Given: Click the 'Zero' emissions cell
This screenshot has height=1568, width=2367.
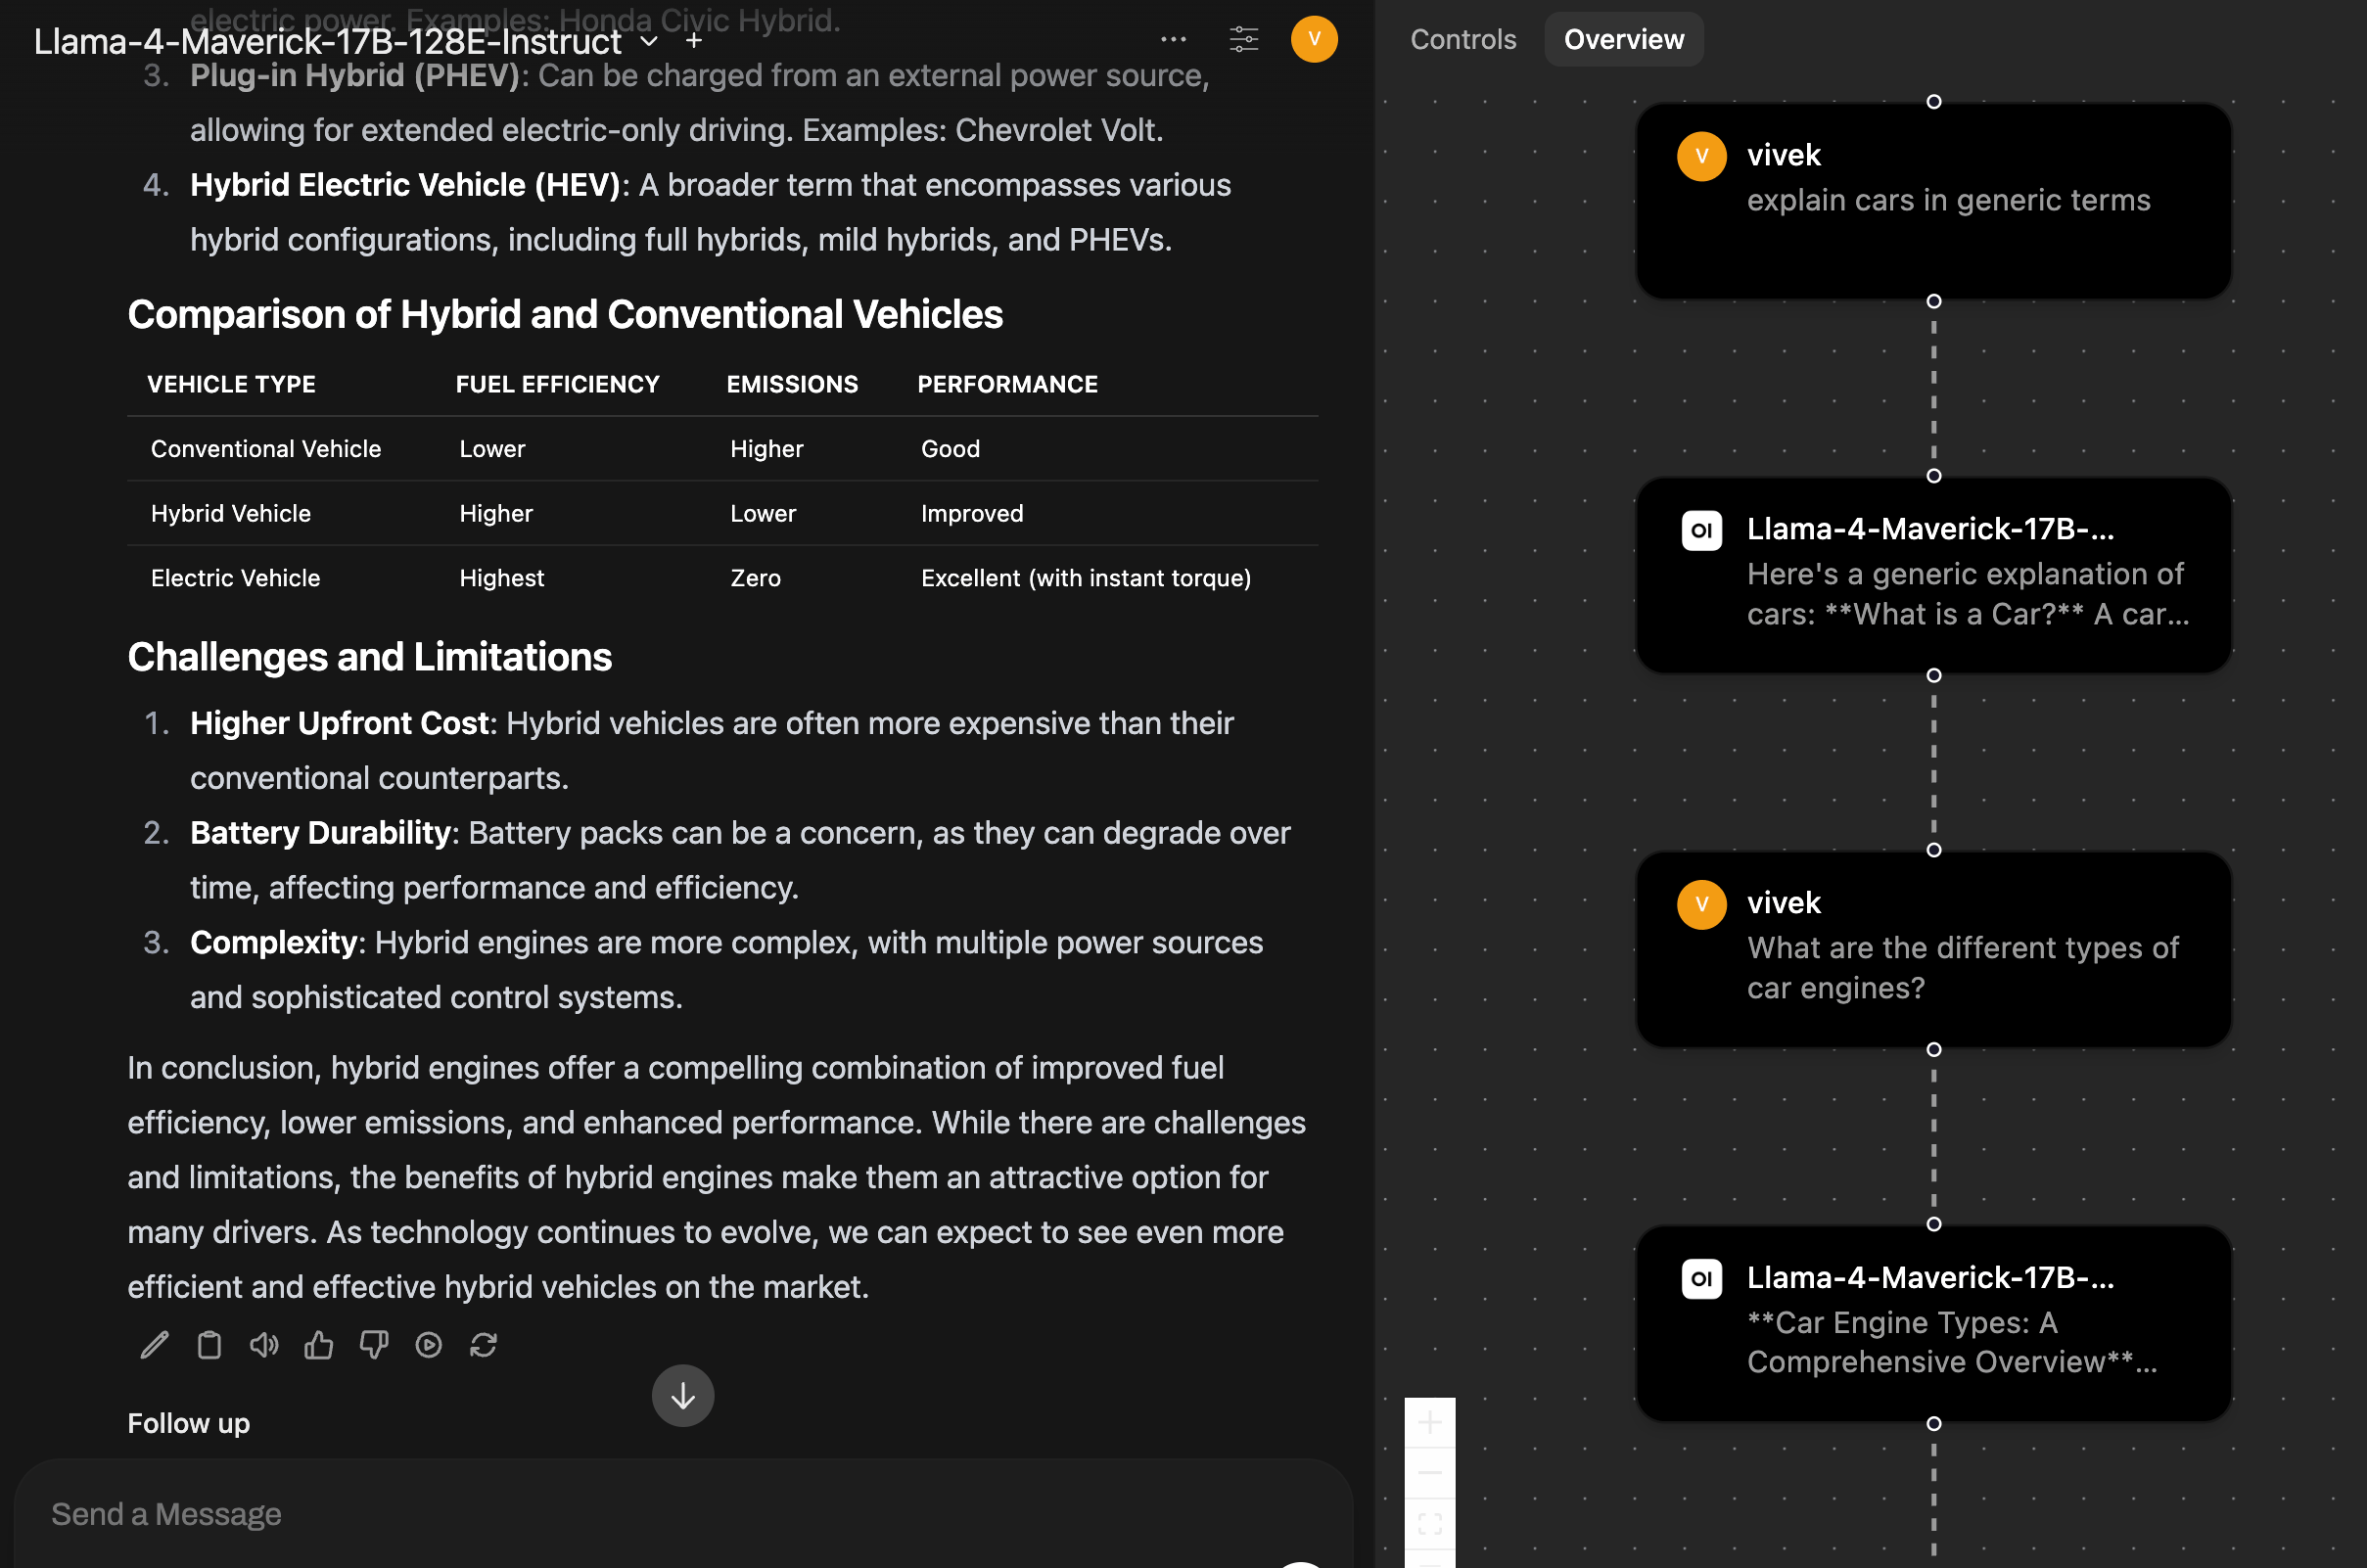Looking at the screenshot, I should pyautogui.click(x=755, y=578).
